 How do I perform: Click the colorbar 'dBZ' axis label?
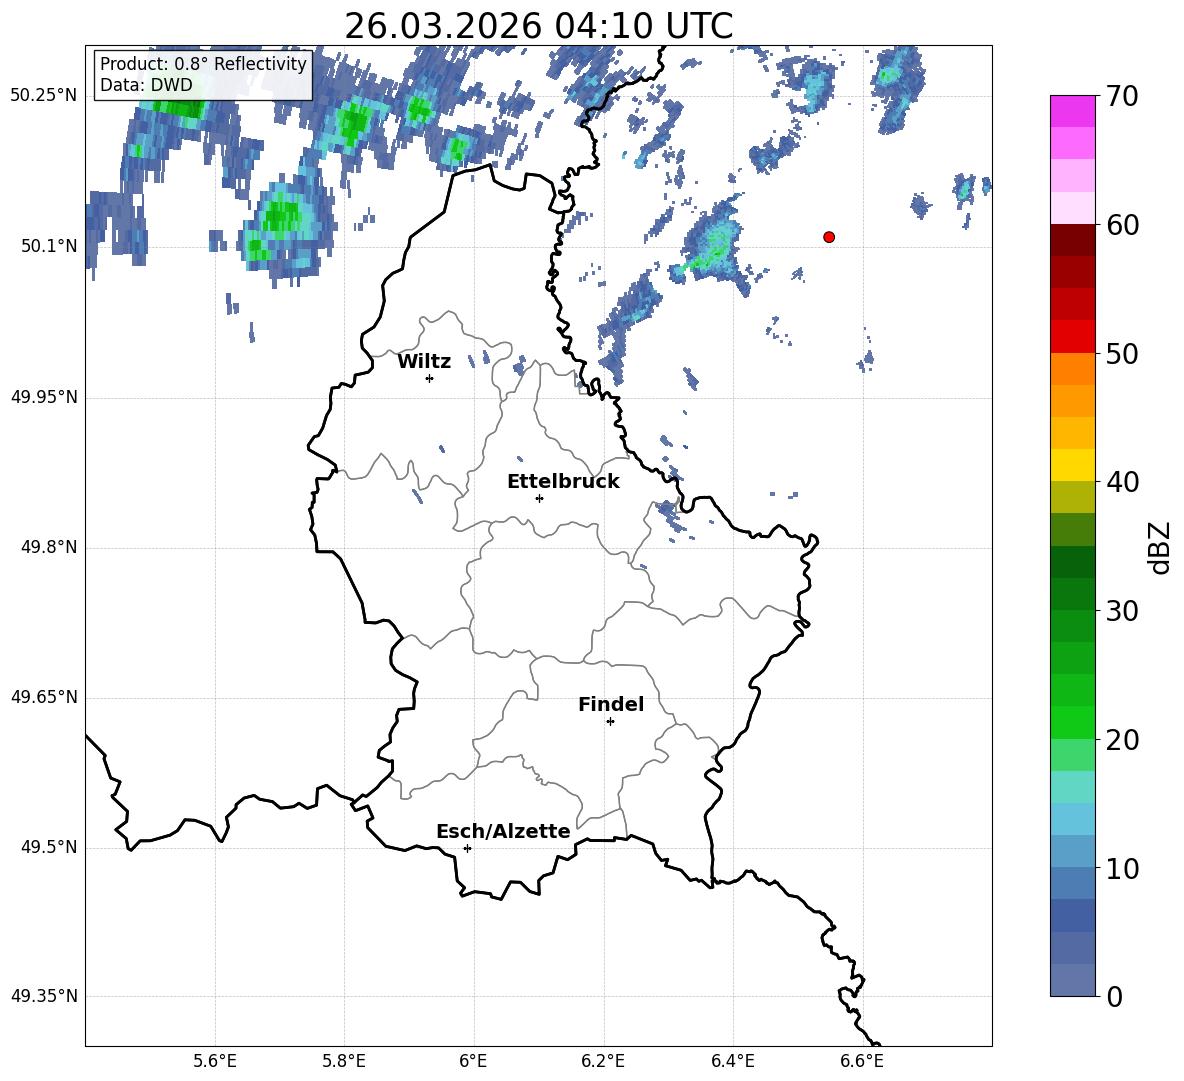tap(1160, 547)
